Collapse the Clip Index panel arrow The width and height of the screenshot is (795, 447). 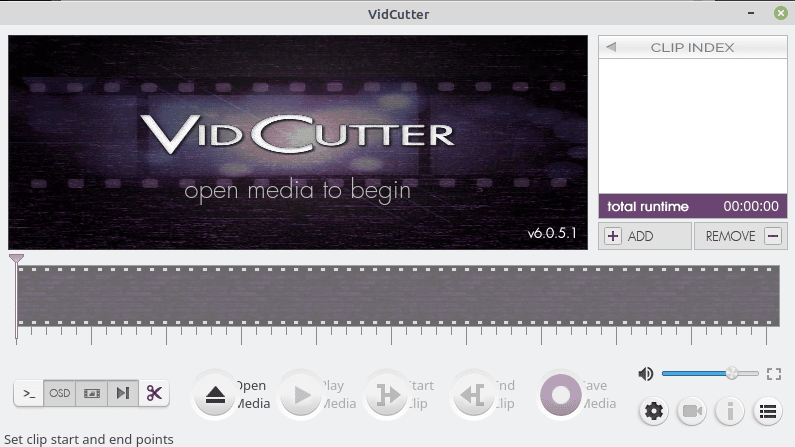[x=611, y=47]
